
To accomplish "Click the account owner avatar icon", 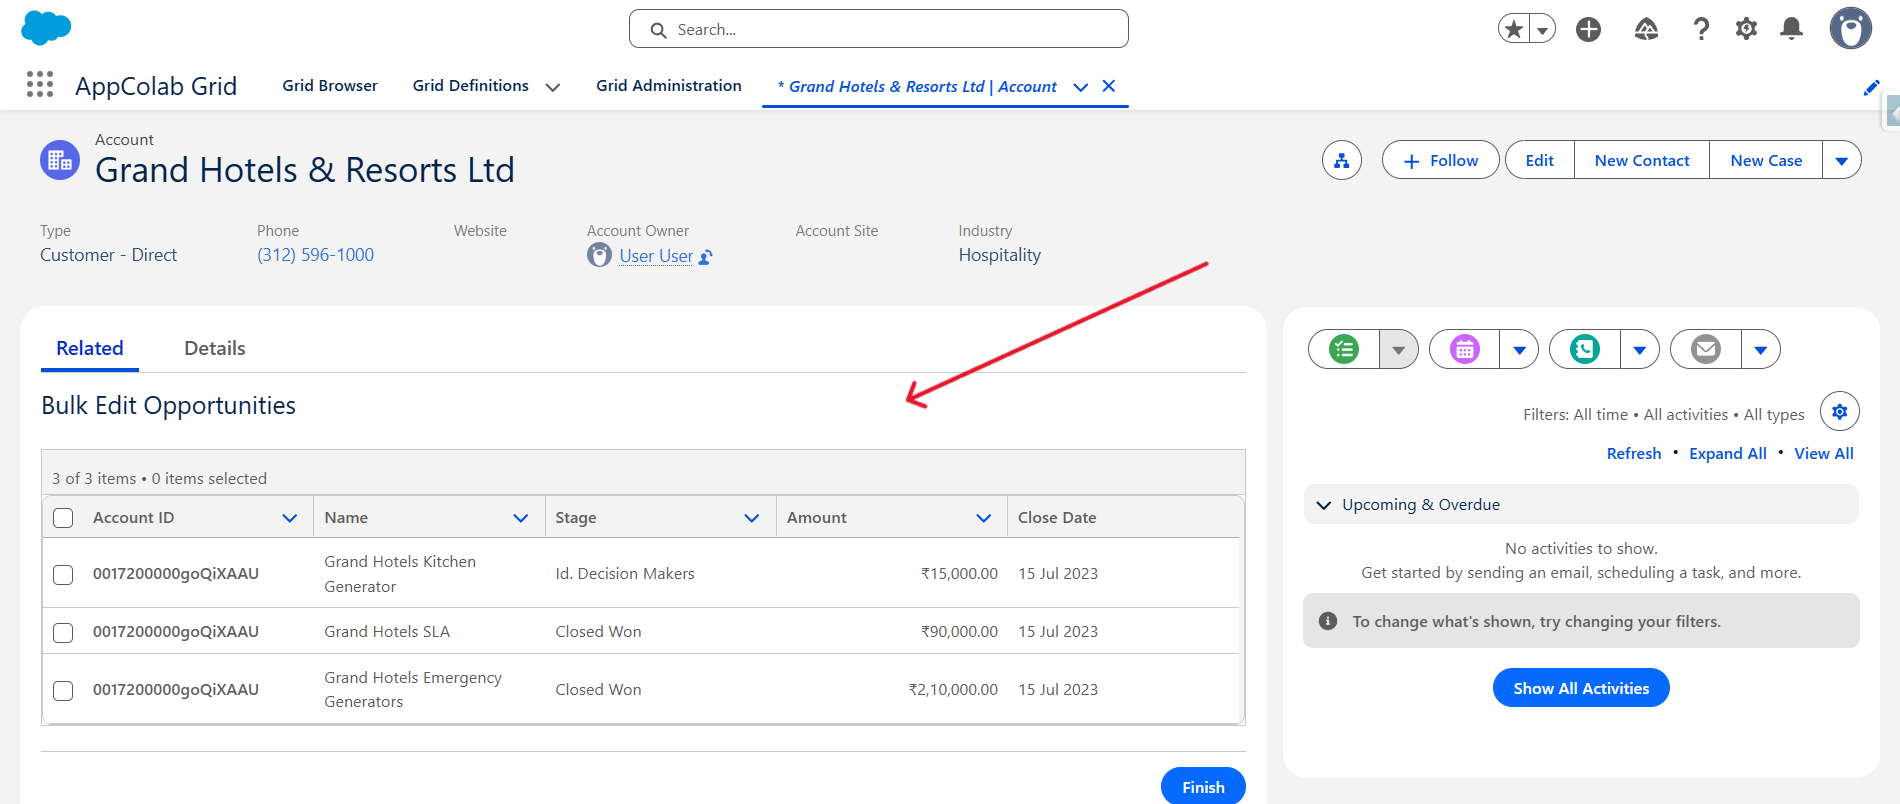I will pyautogui.click(x=599, y=256).
